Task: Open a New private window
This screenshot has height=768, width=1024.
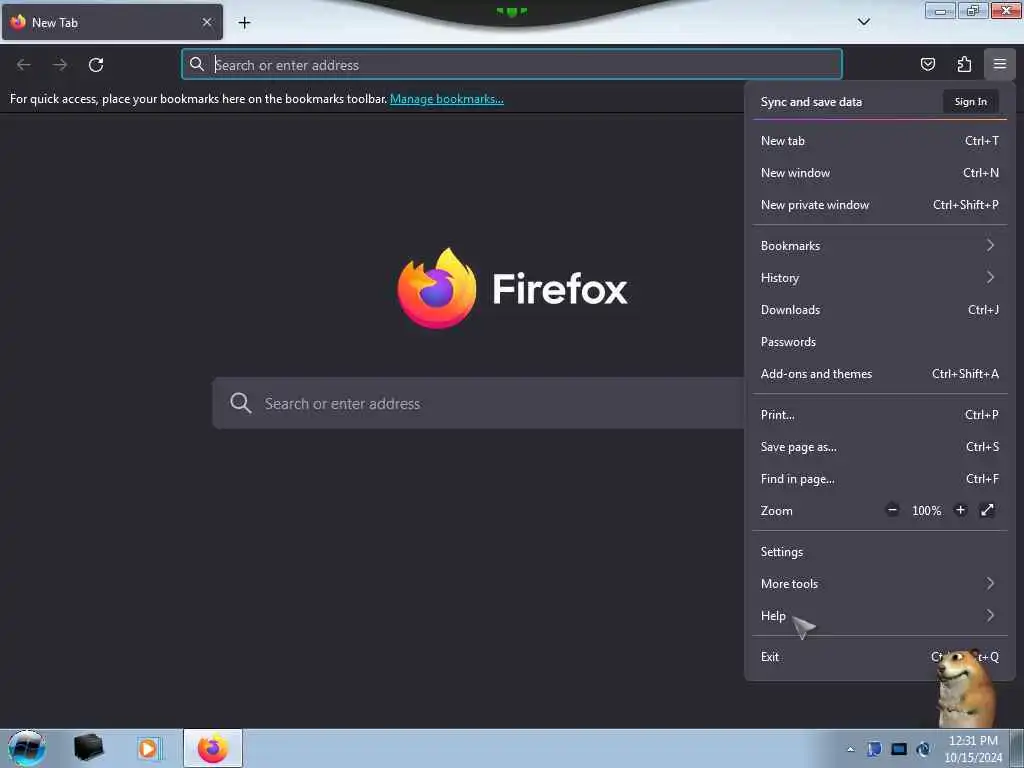Action: pos(880,204)
